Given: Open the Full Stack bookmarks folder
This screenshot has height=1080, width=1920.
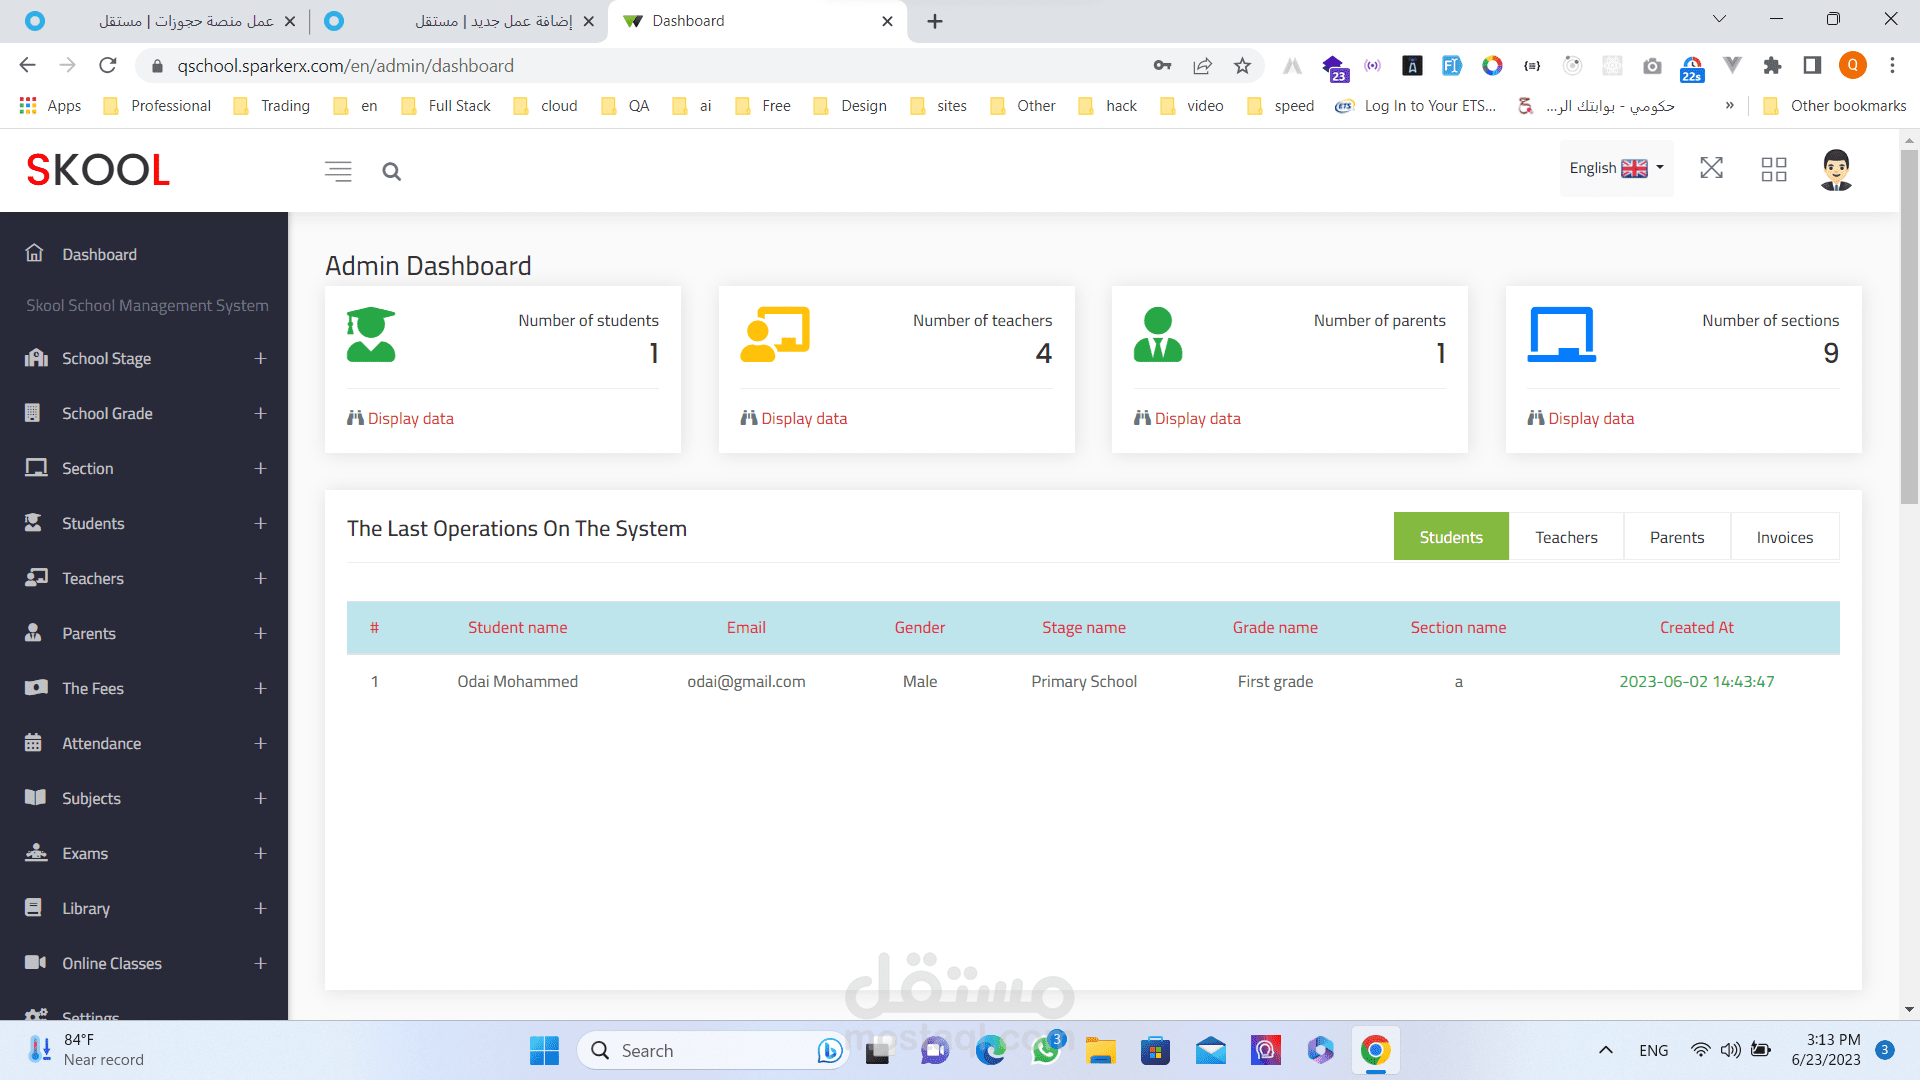Looking at the screenshot, I should 446,106.
